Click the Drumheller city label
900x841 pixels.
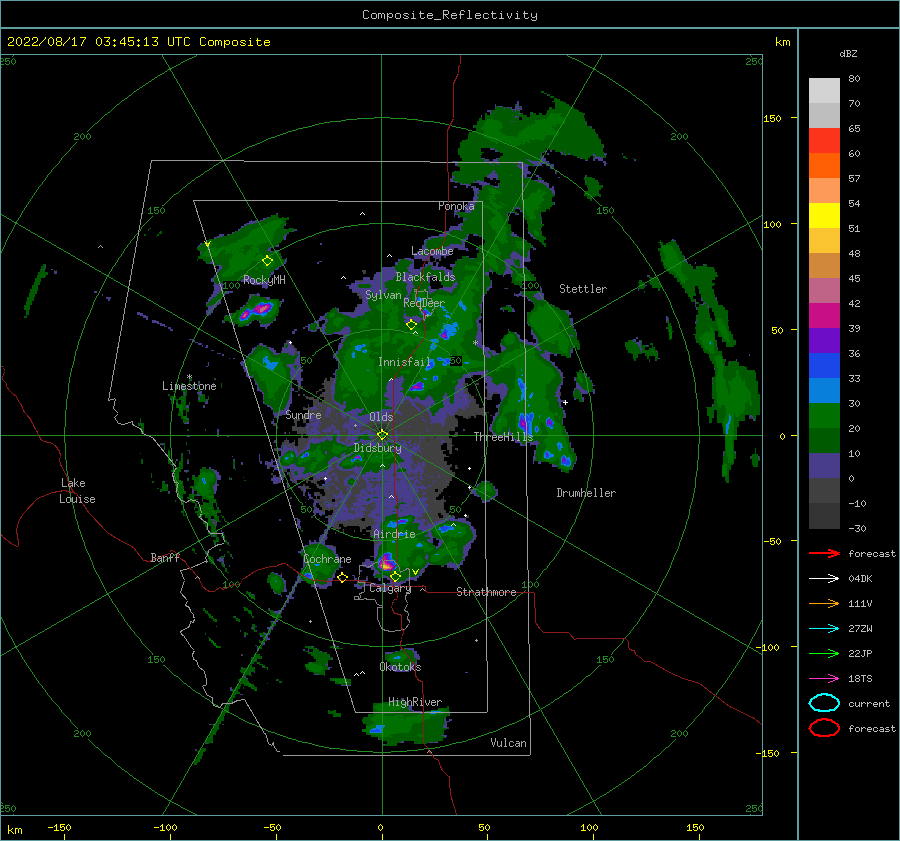(x=586, y=493)
